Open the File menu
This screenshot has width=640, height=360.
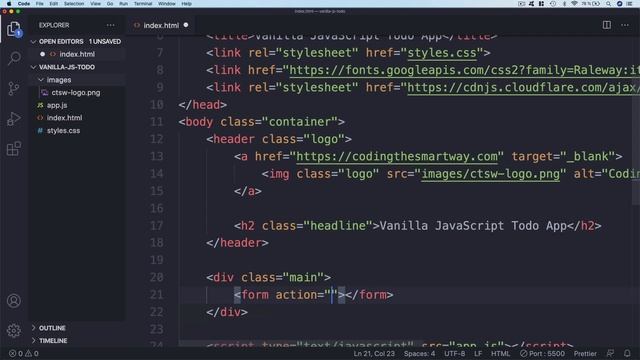click(x=40, y=4)
